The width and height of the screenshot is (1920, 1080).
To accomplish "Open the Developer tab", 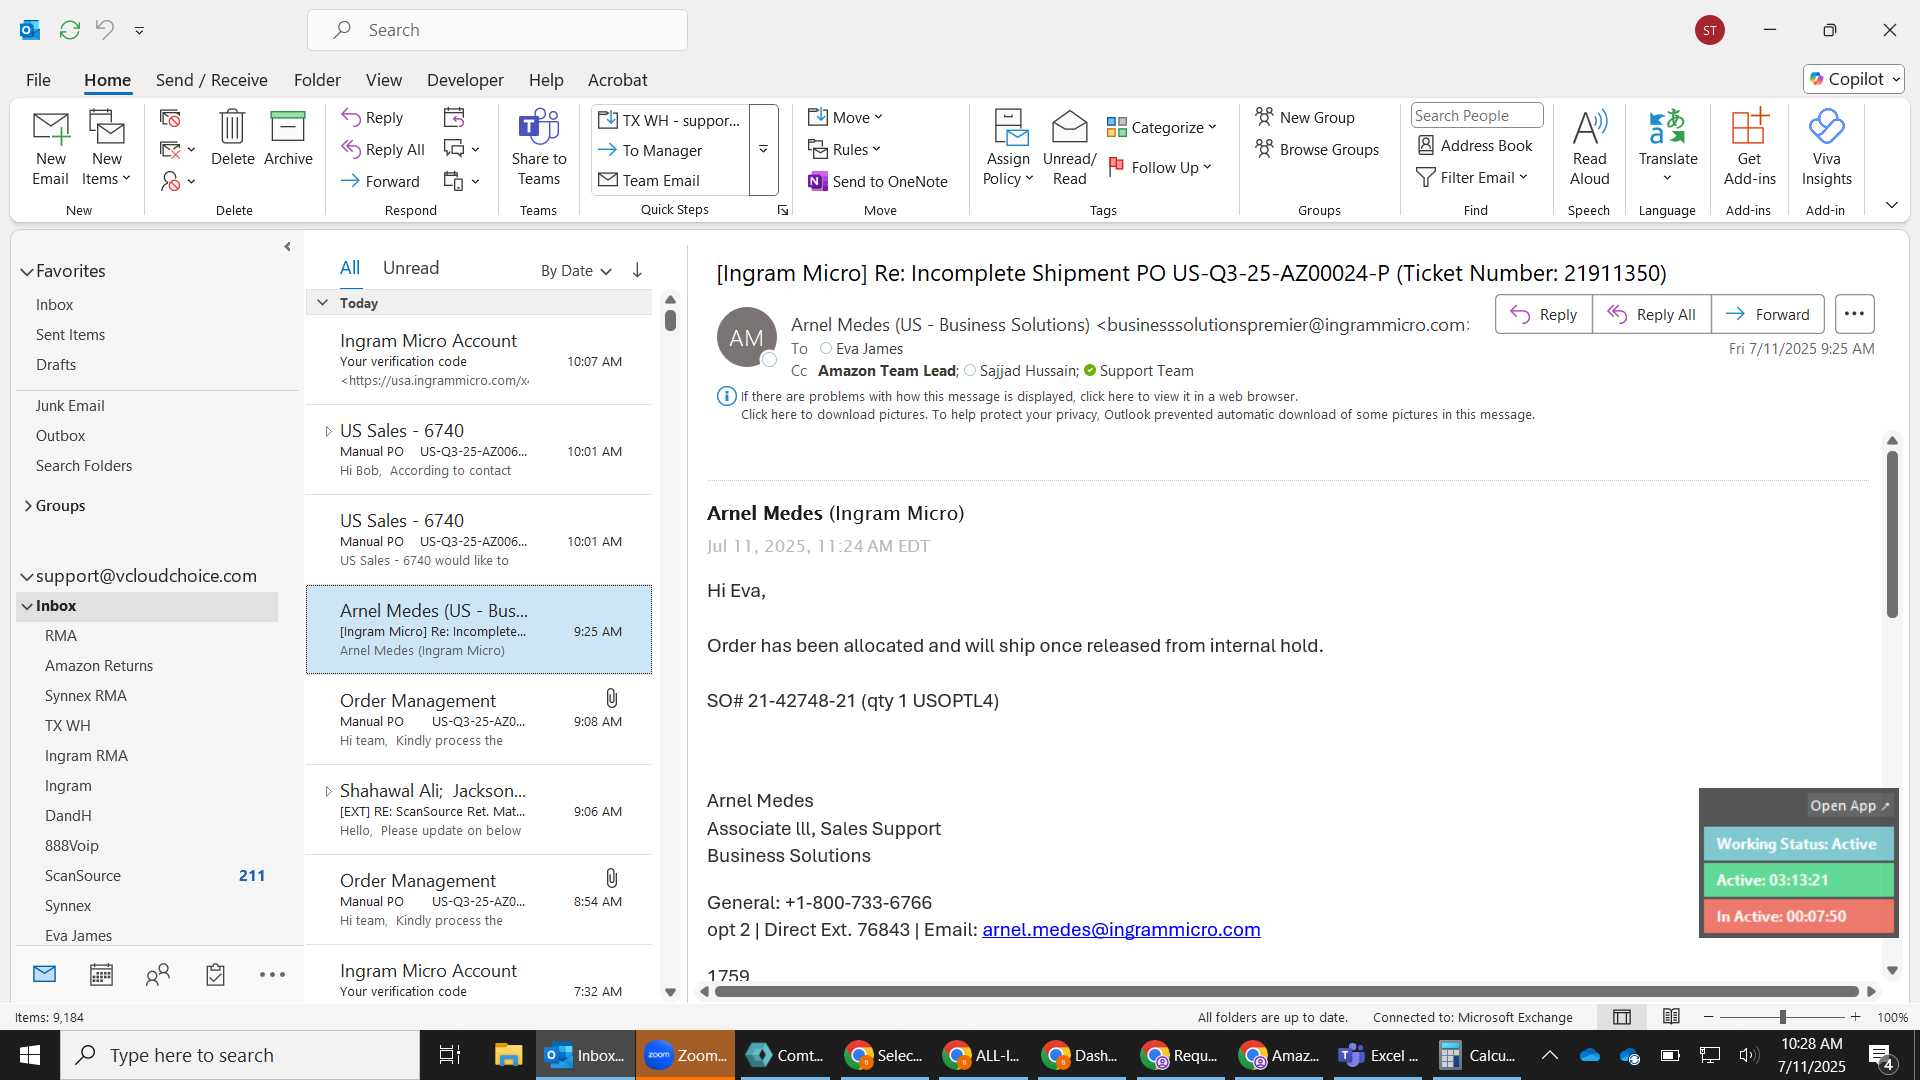I will tap(465, 79).
